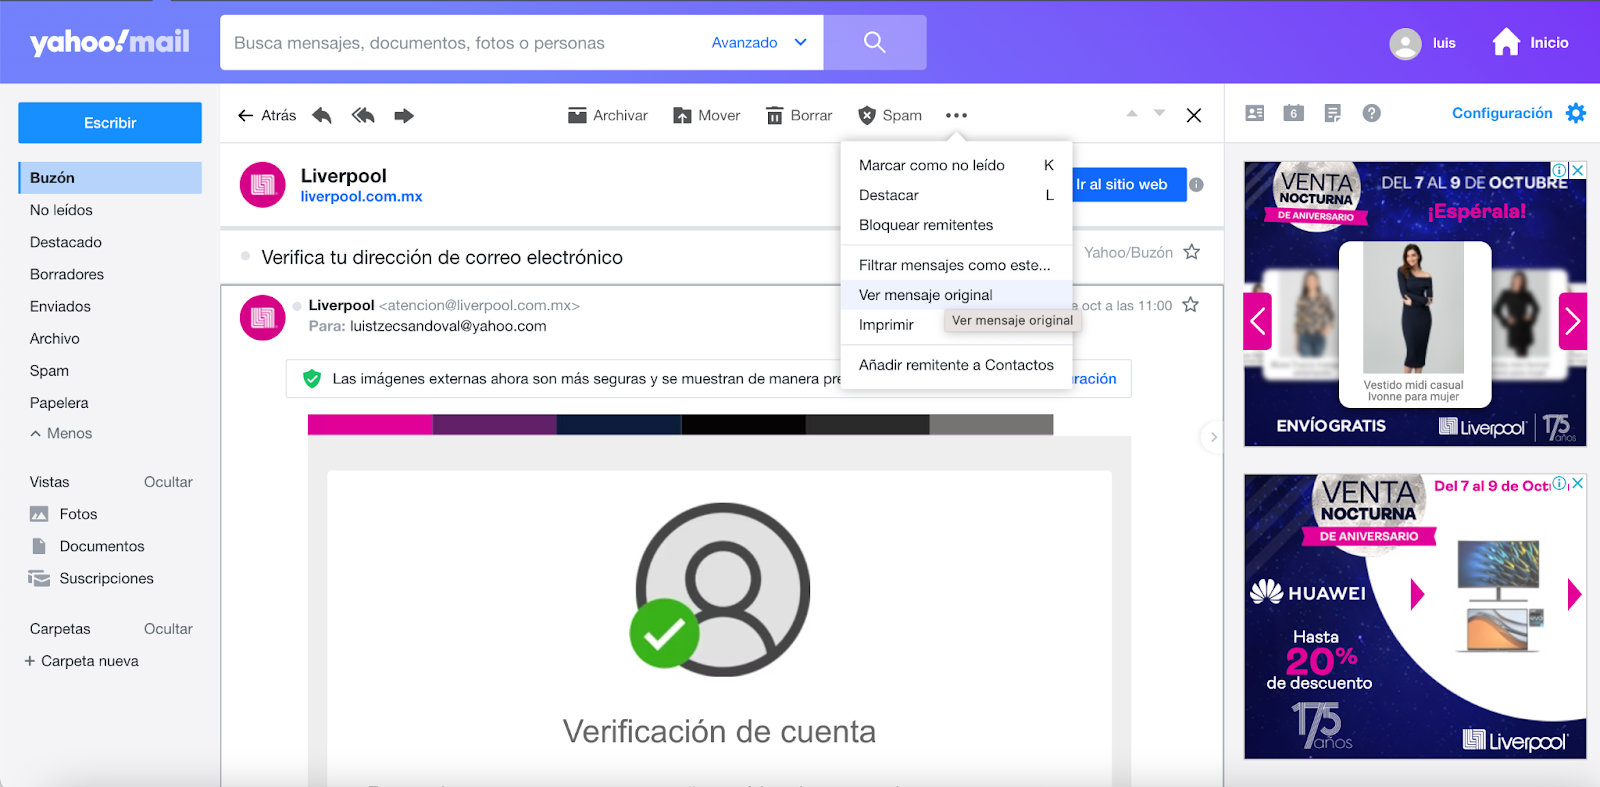Select Ver mensaje original menu entry
The image size is (1600, 787).
(x=926, y=295)
